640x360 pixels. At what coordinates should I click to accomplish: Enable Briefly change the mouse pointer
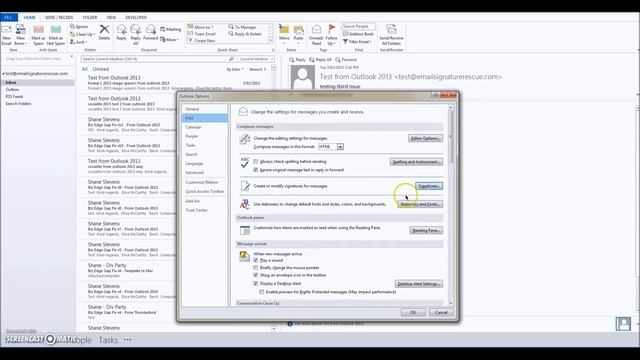click(x=256, y=268)
